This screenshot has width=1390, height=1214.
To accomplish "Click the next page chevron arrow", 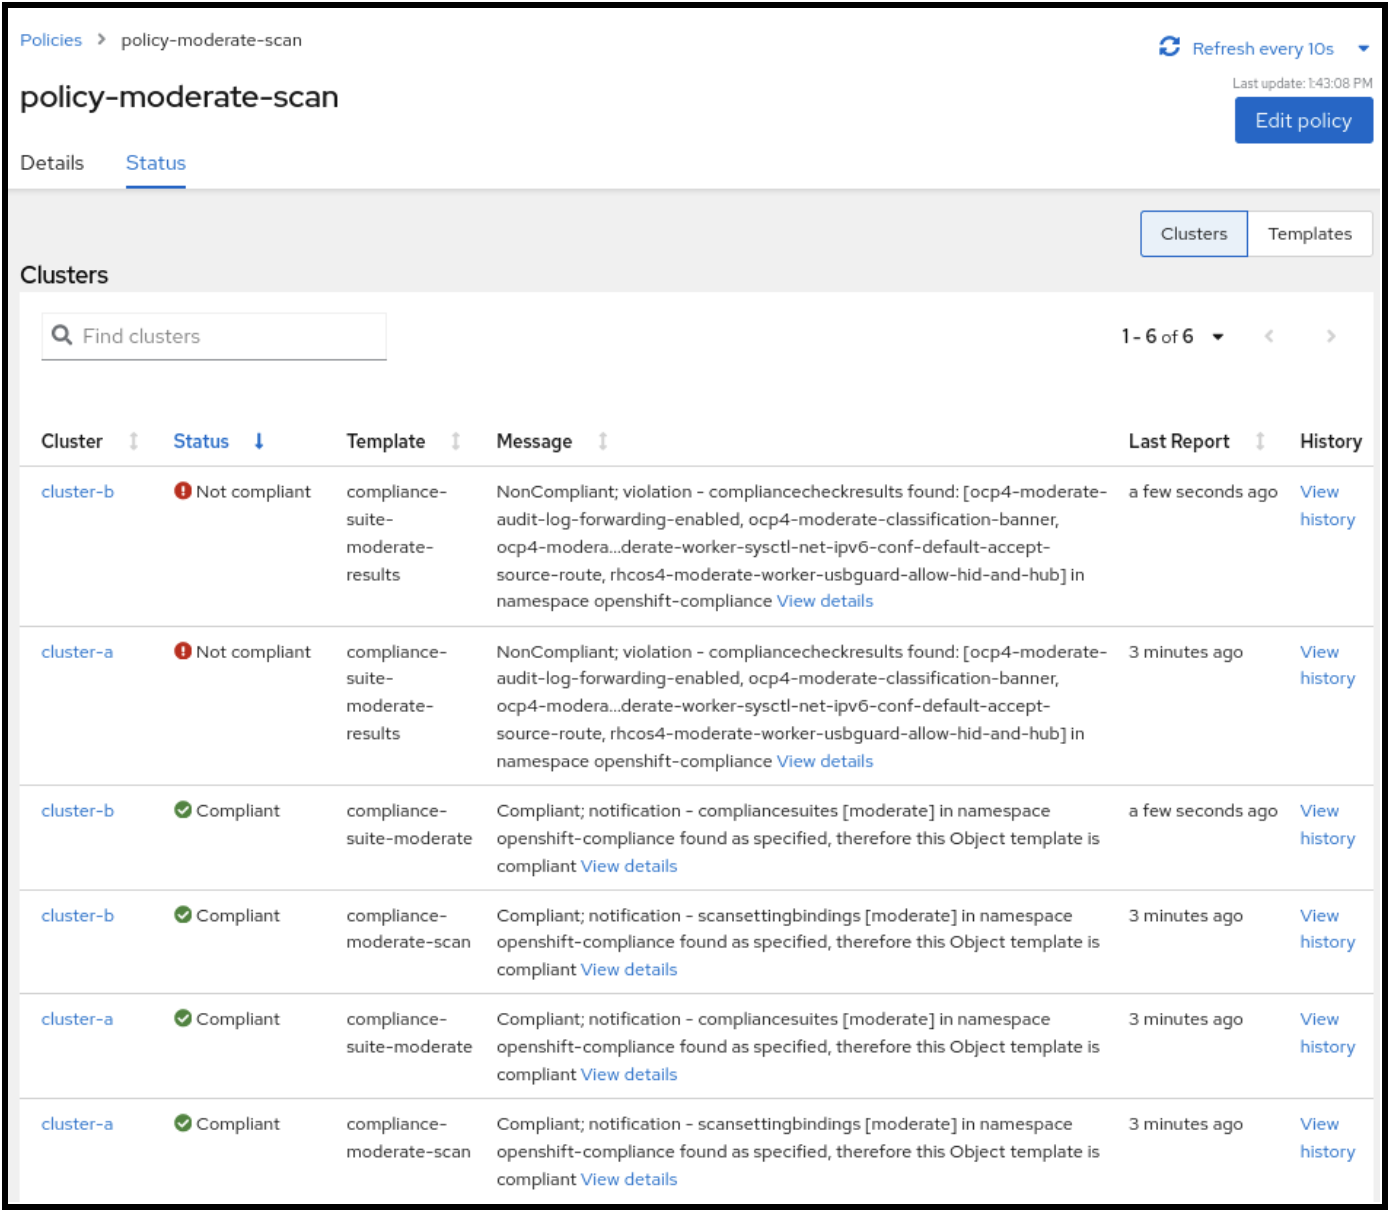I will point(1330,337).
